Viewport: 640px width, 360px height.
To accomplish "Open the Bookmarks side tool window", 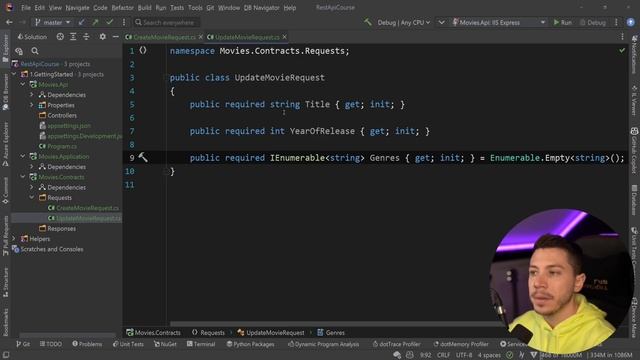I will [x=5, y=322].
